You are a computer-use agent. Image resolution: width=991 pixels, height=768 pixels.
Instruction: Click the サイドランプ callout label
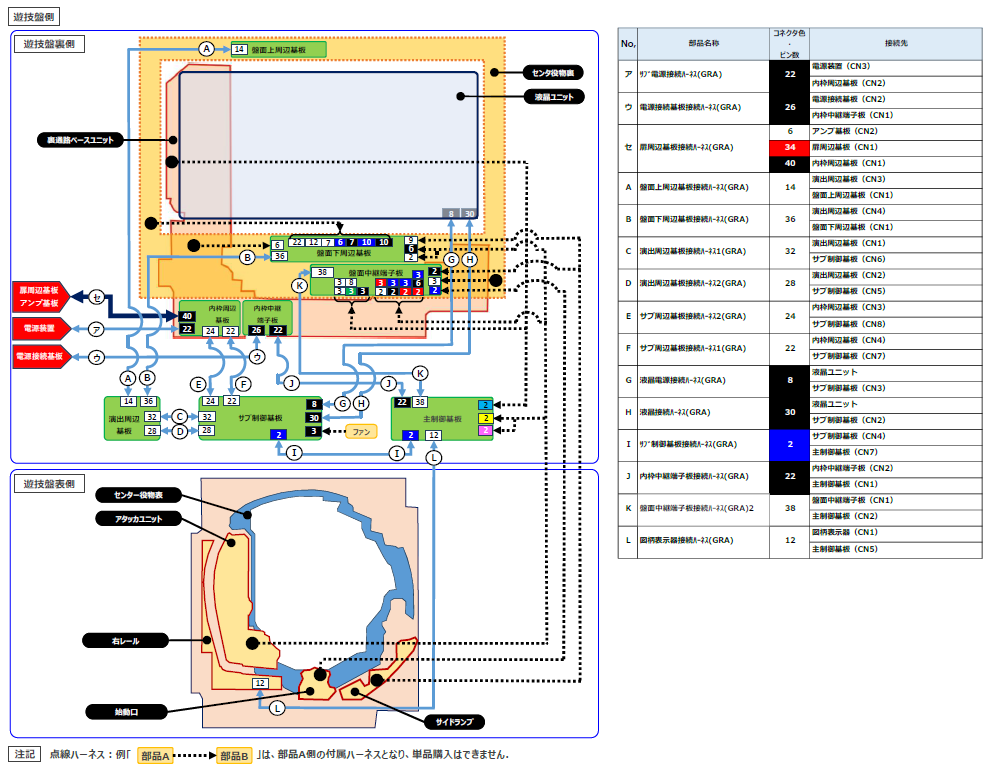pyautogui.click(x=454, y=722)
